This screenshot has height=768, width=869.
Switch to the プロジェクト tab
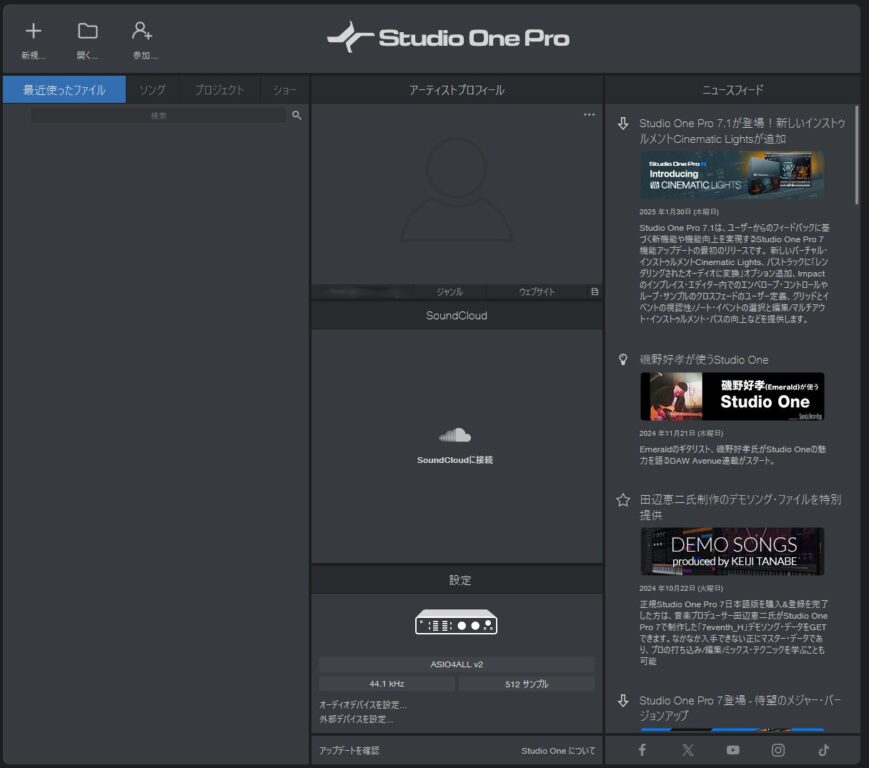coord(218,90)
